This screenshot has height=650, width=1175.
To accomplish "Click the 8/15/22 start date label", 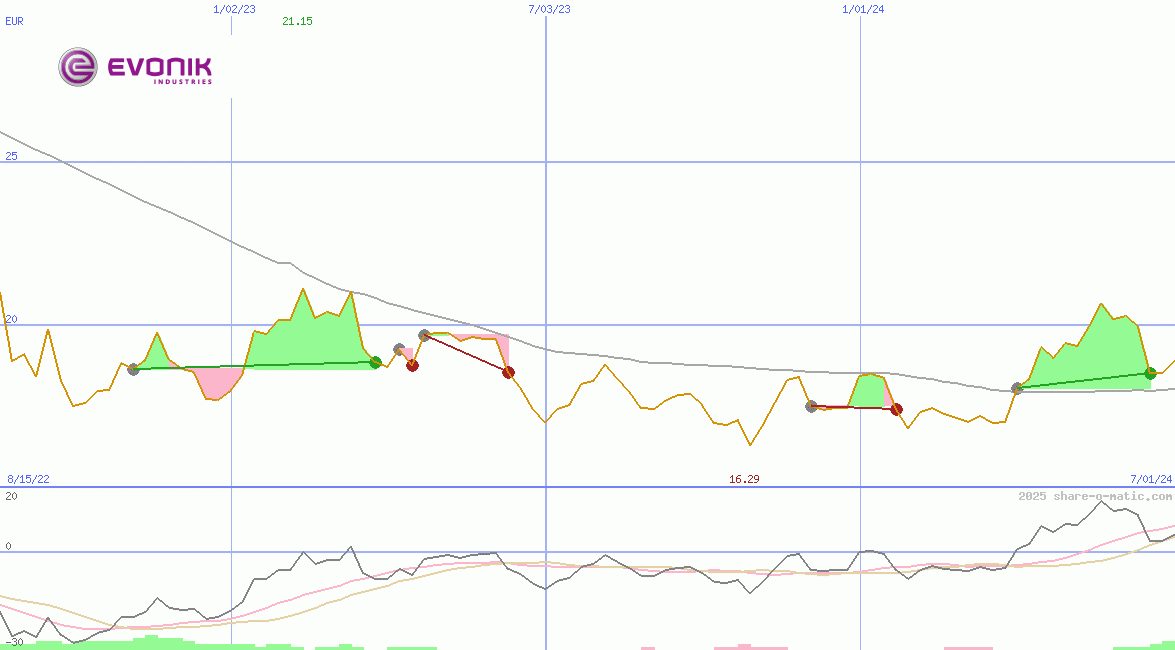I will pos(28,479).
